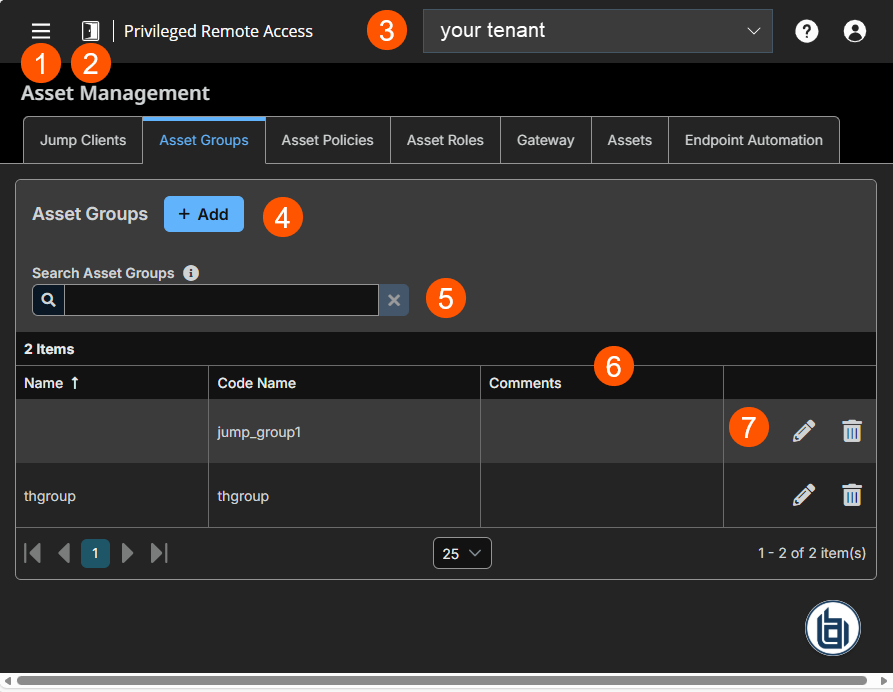This screenshot has height=692, width=893.
Task: Open the Endpoint Automation tab
Action: [x=753, y=140]
